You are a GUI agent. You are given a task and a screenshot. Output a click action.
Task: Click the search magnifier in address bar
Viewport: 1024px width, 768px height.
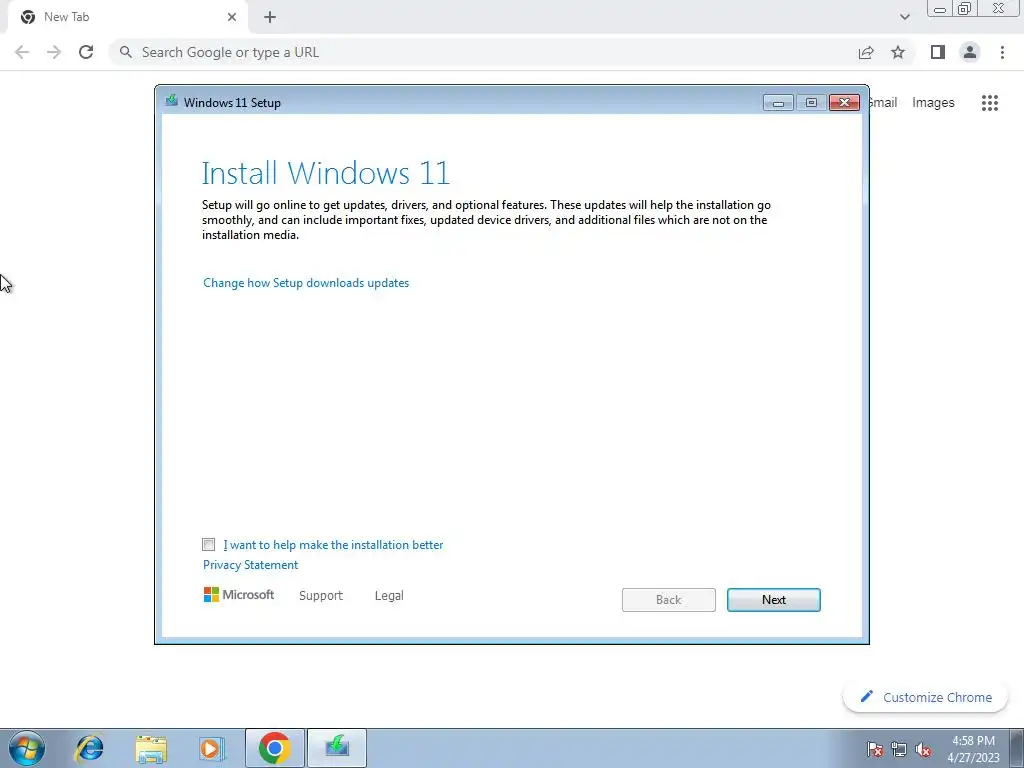coord(126,52)
